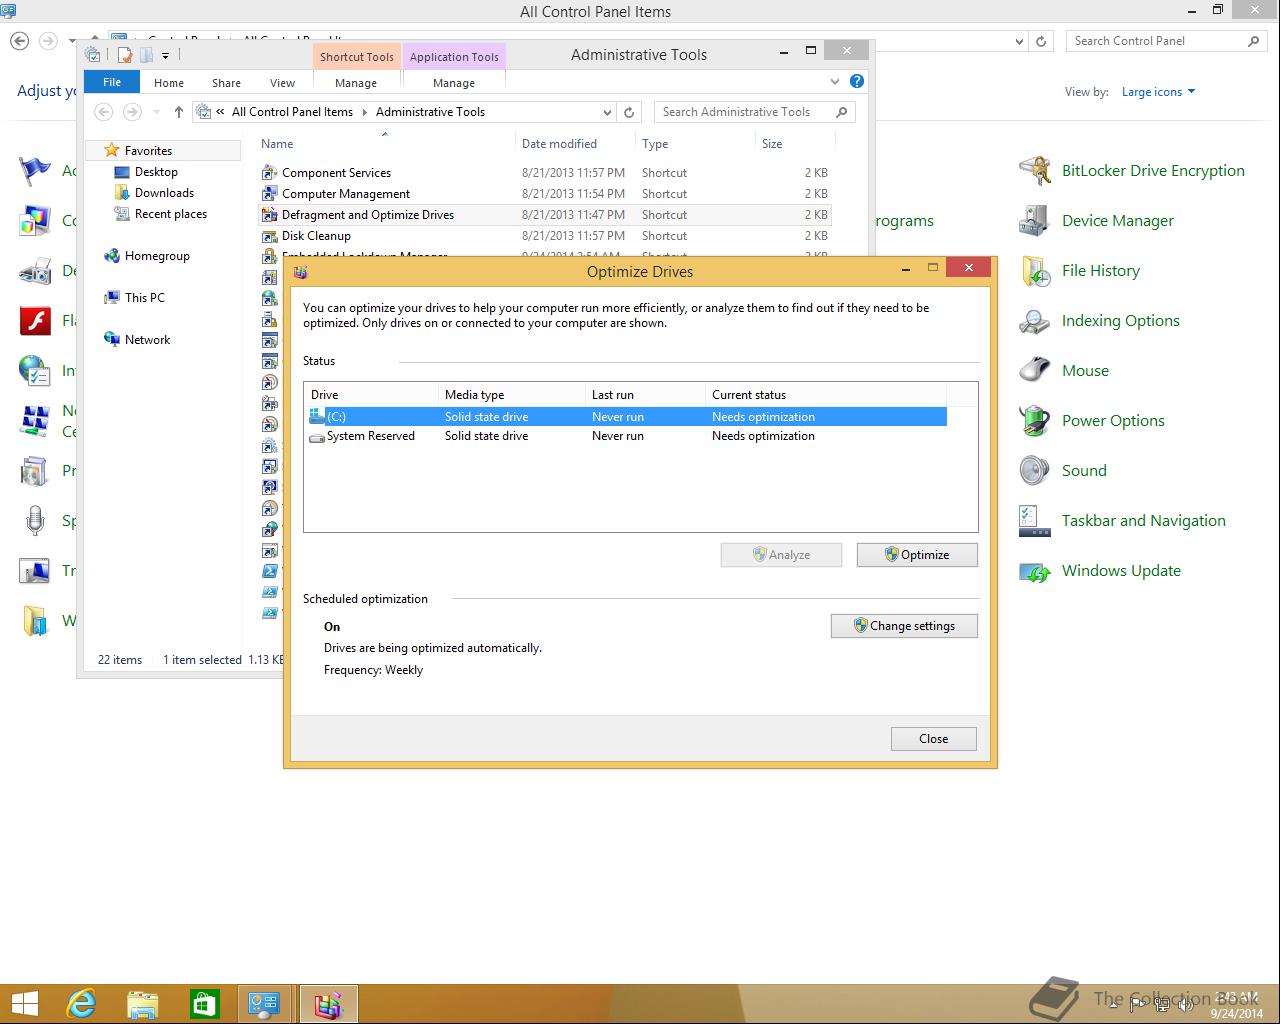Open Internet Explorer from taskbar
The width and height of the screenshot is (1280, 1024).
coord(81,1004)
